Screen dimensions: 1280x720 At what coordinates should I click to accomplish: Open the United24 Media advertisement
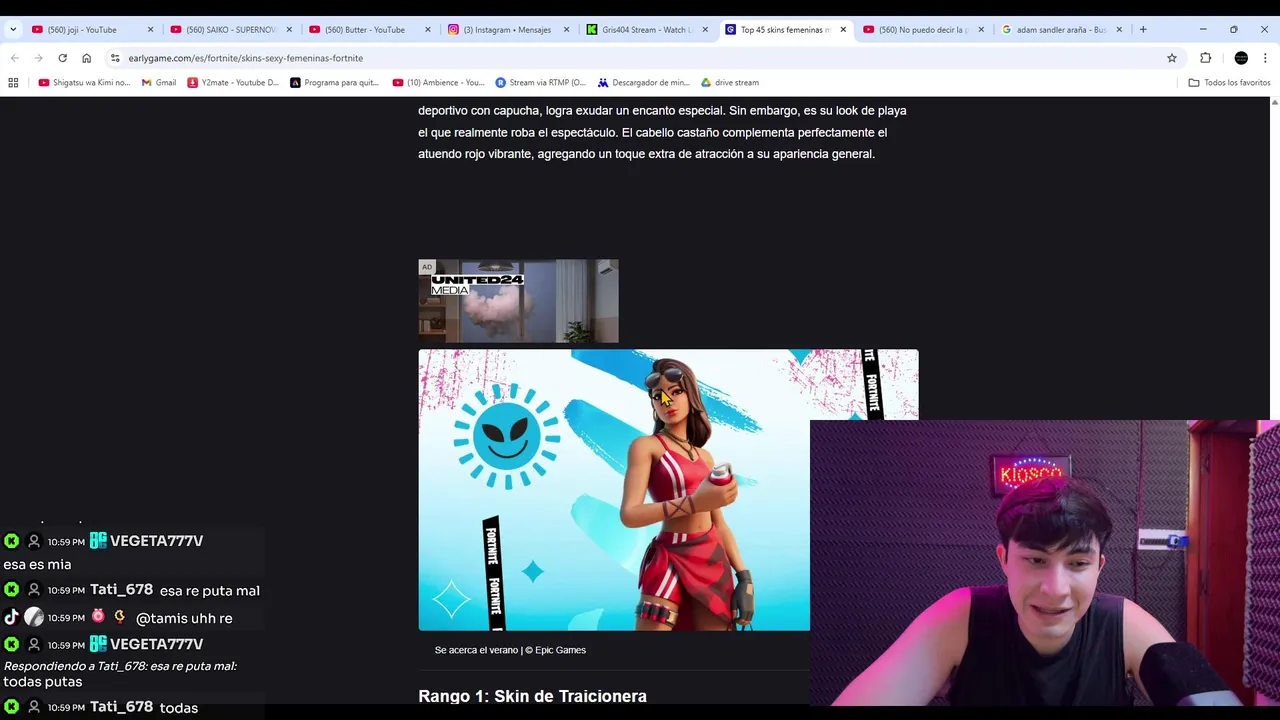pyautogui.click(x=518, y=301)
